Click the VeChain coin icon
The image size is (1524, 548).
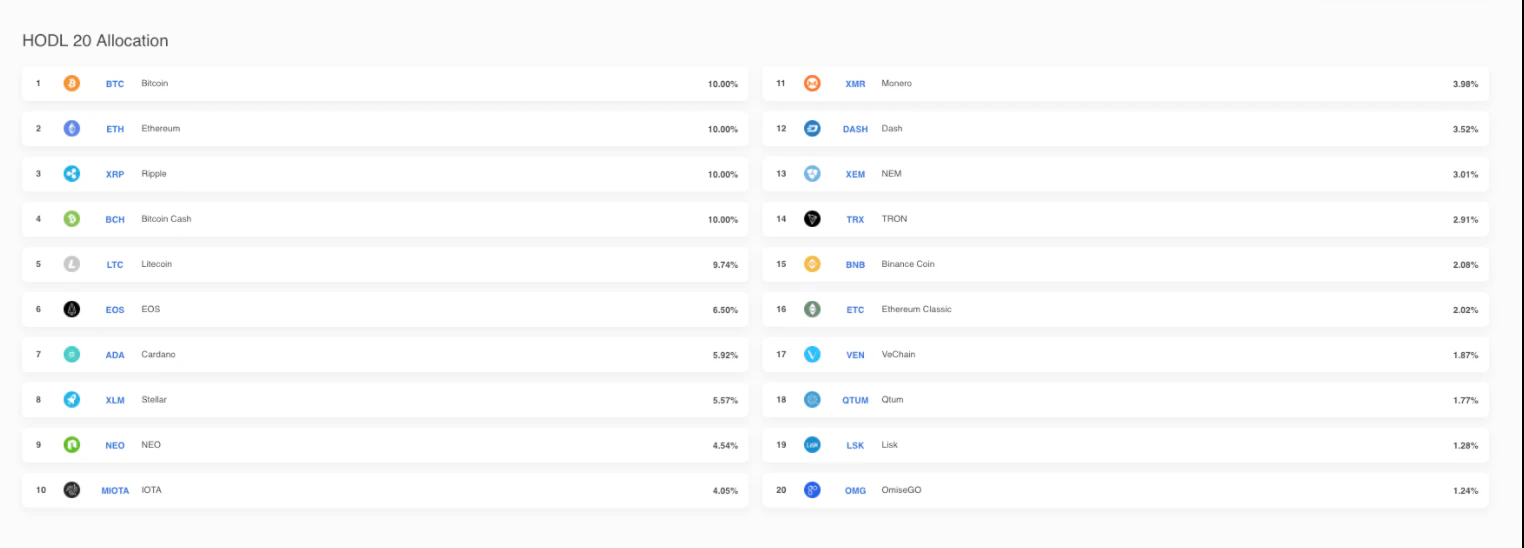(812, 354)
